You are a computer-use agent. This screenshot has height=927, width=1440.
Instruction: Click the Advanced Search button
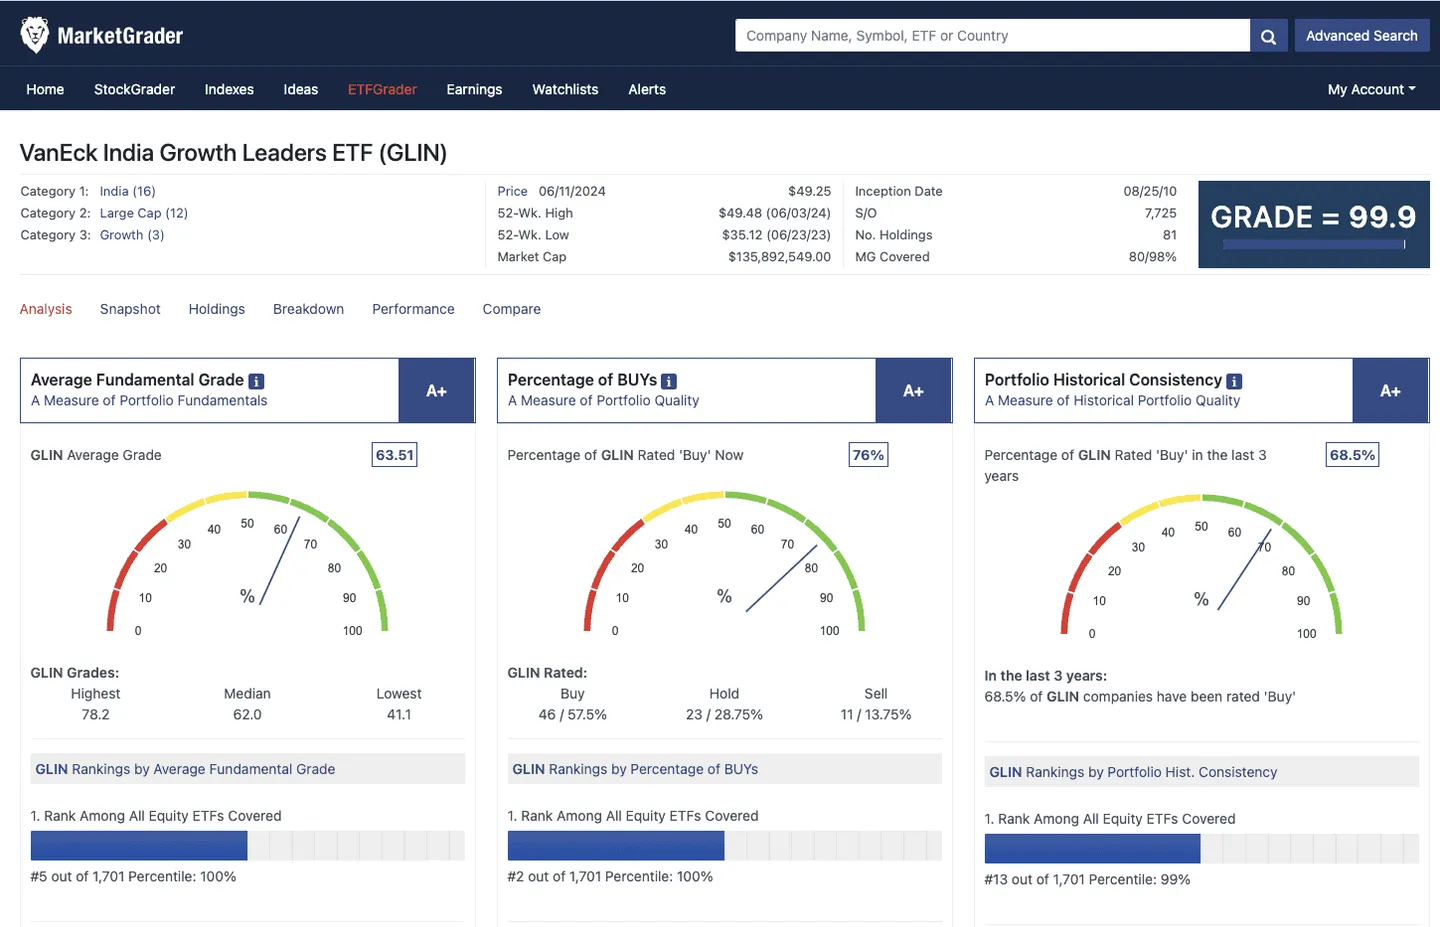(x=1361, y=36)
